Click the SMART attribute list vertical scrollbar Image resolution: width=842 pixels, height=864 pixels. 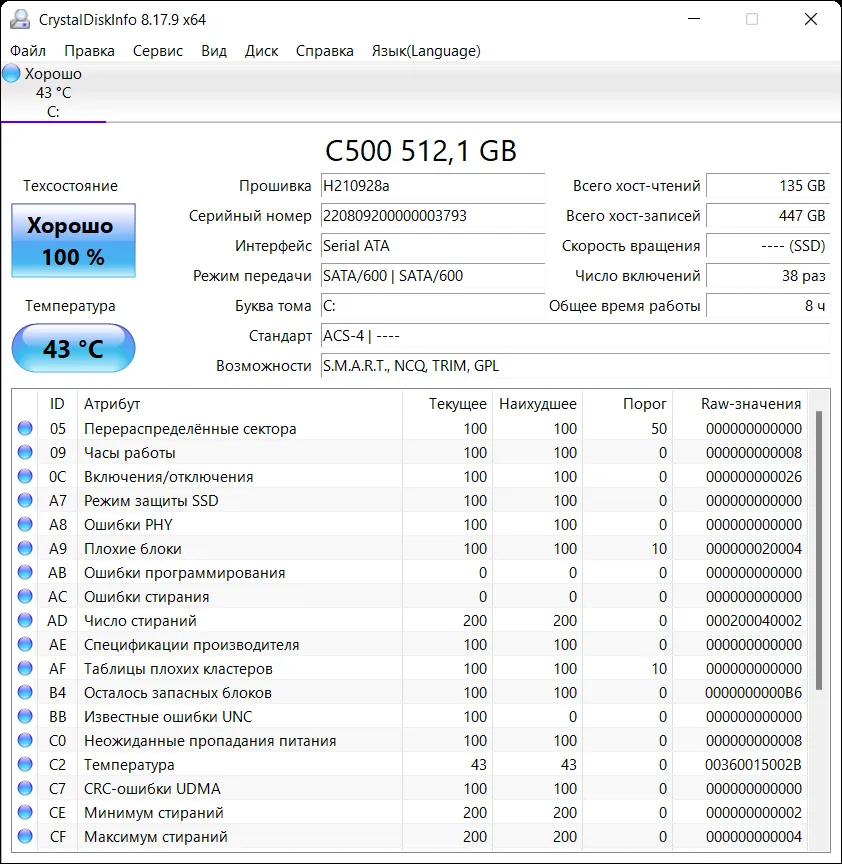[820, 550]
